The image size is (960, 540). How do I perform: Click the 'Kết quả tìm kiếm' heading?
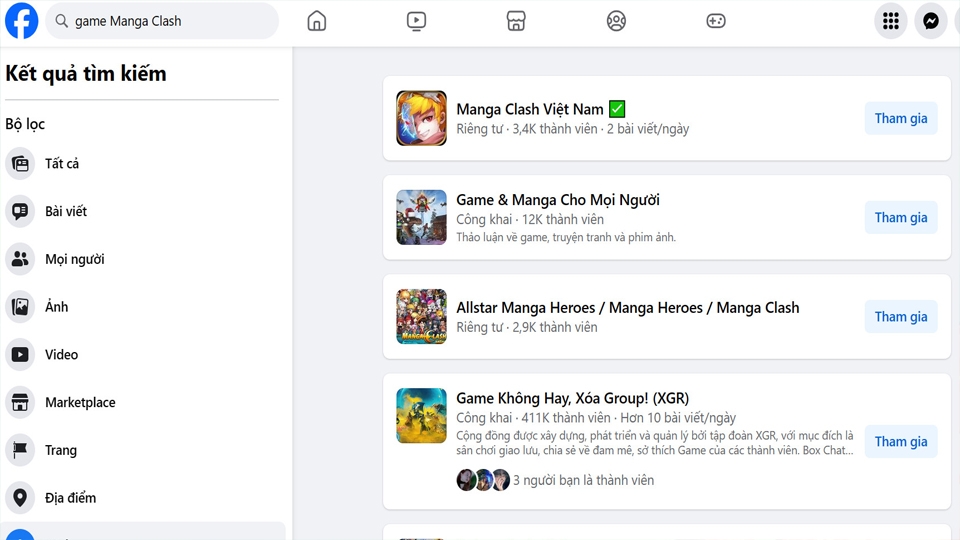[86, 73]
